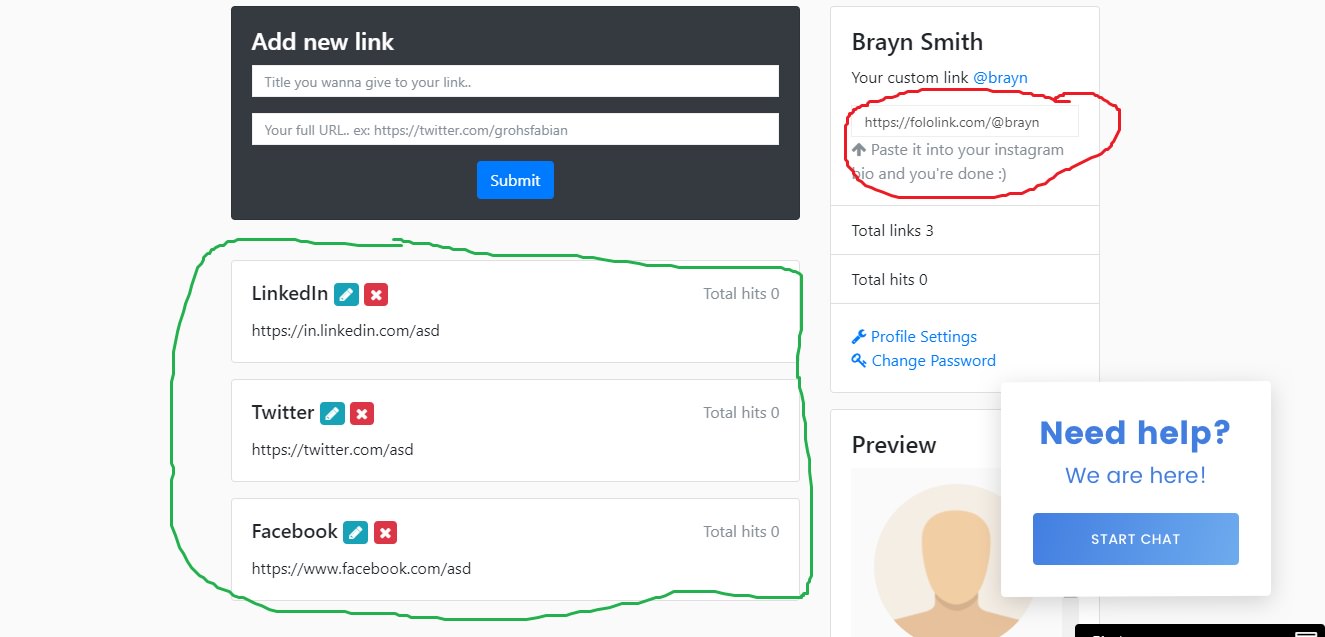Click the Brayn Smith profile name
Screen dimensions: 1325x637
pyautogui.click(x=917, y=42)
